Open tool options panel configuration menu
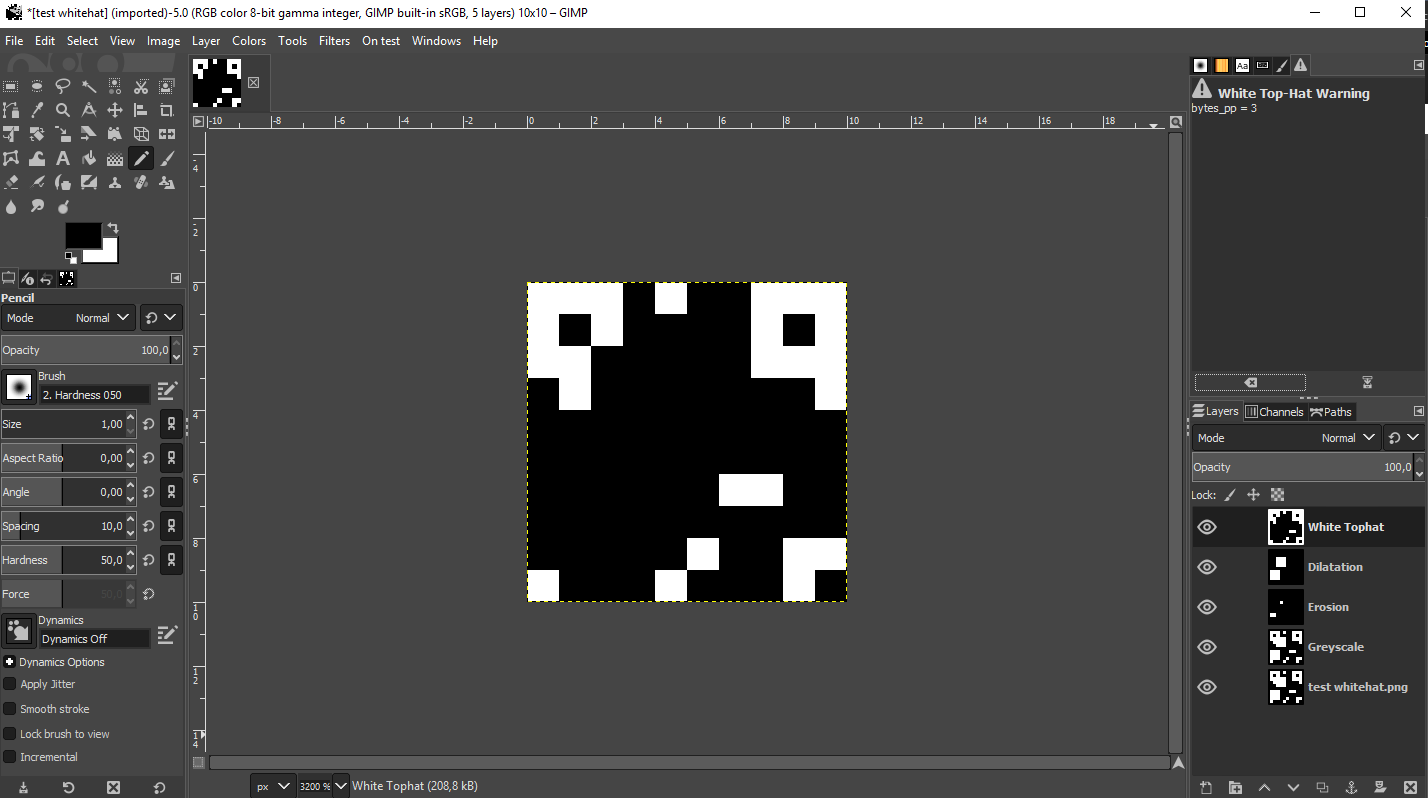The height and width of the screenshot is (798, 1428). click(x=176, y=278)
